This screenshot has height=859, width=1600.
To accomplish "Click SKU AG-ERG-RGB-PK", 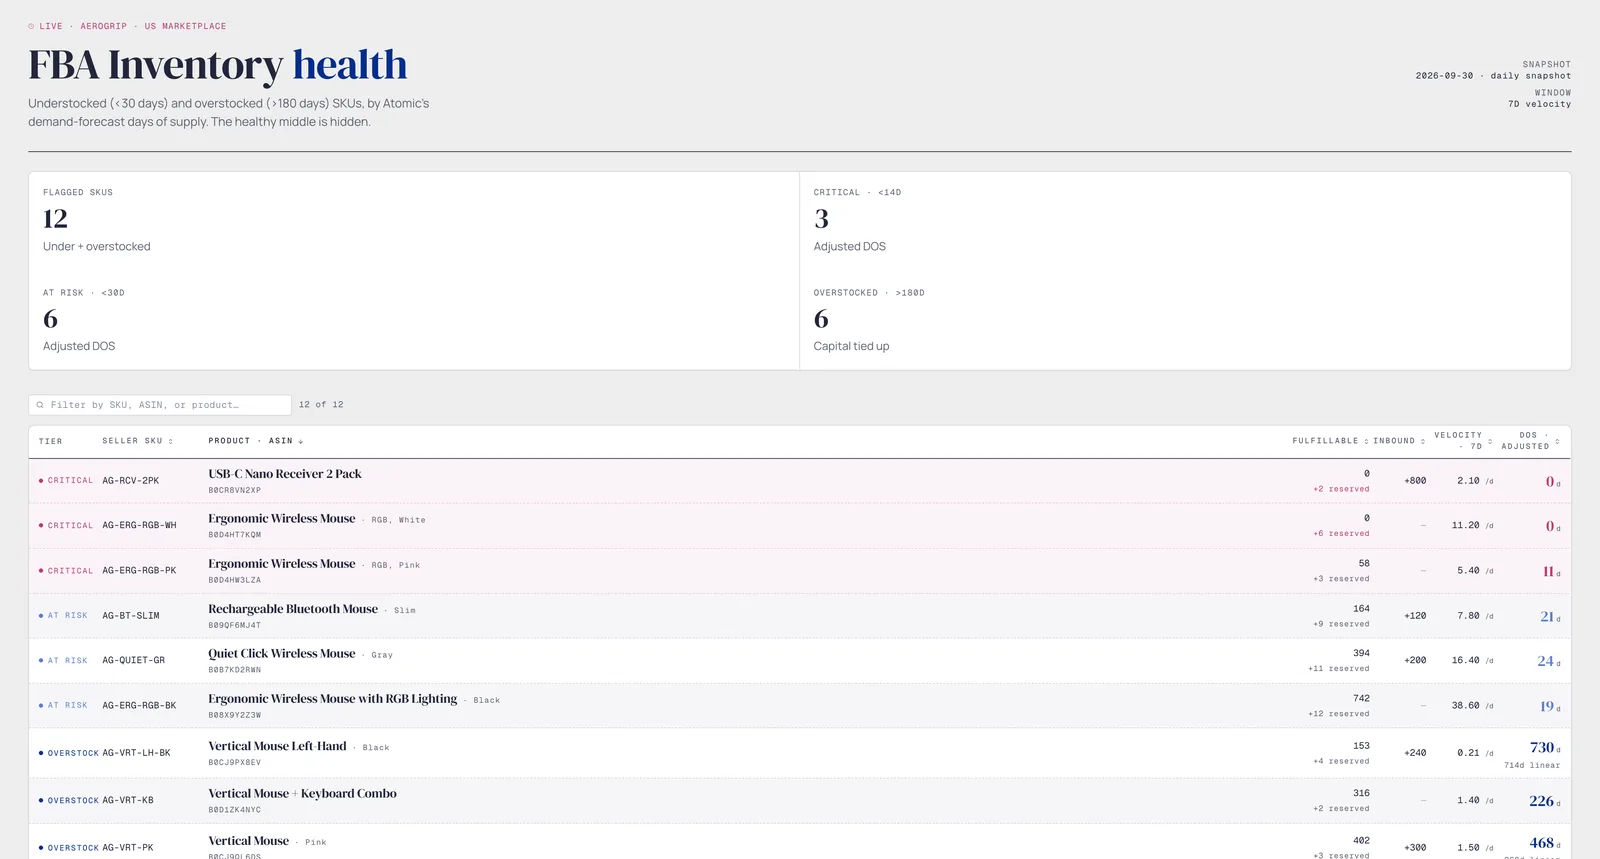I will (x=139, y=571).
